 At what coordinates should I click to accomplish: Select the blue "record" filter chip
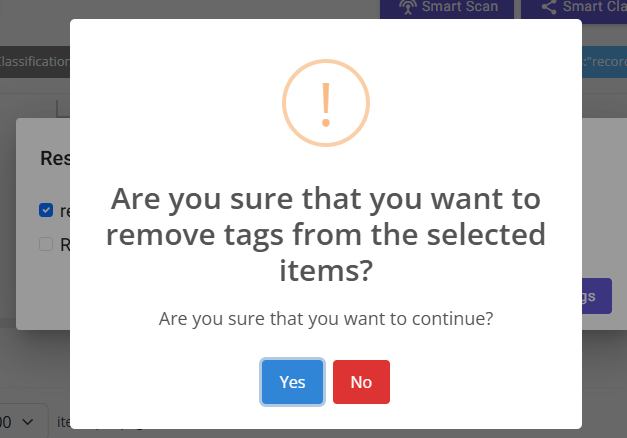604,62
